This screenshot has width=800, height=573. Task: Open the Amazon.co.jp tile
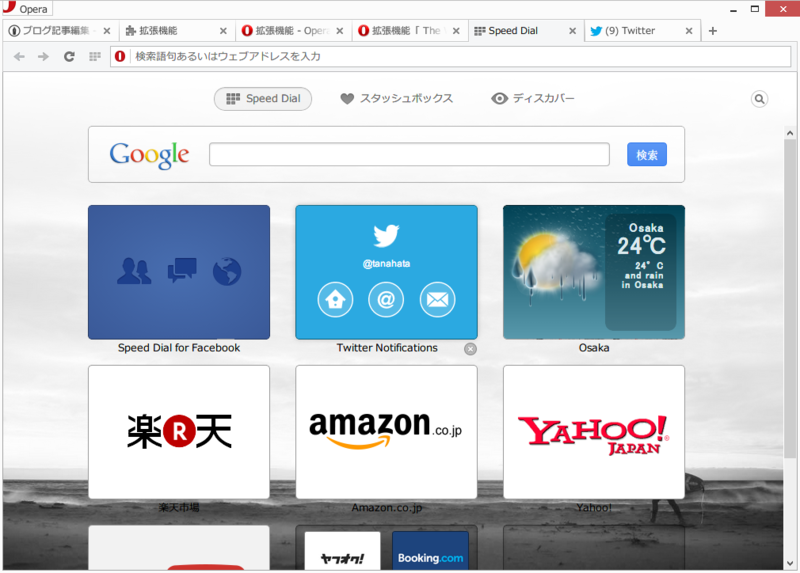(386, 432)
